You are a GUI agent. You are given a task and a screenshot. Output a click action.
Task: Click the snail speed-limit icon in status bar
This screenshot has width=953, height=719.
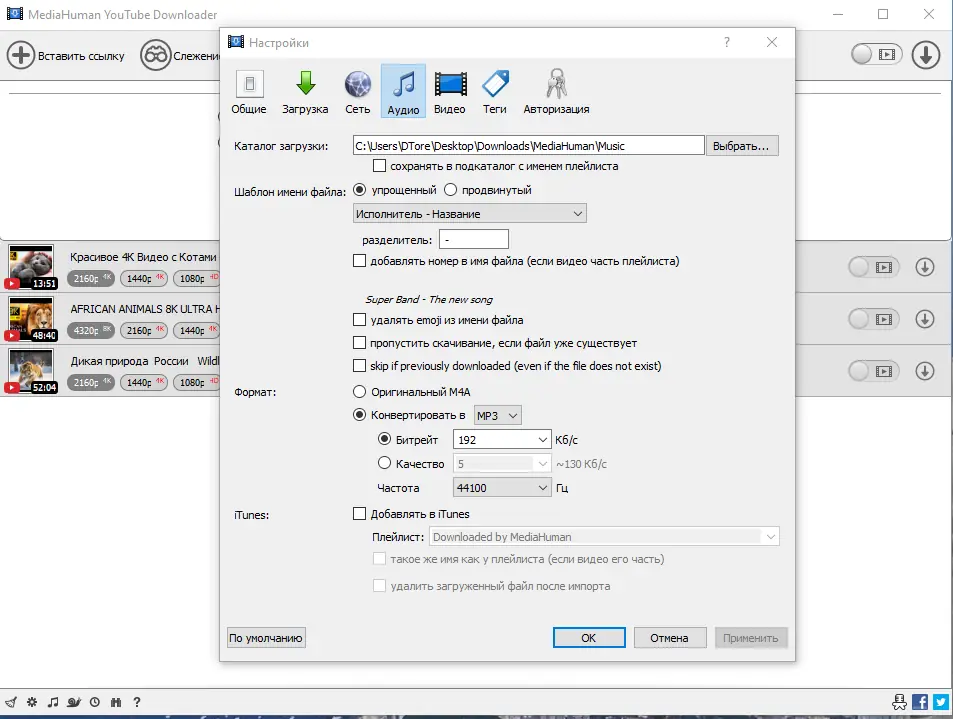74,702
